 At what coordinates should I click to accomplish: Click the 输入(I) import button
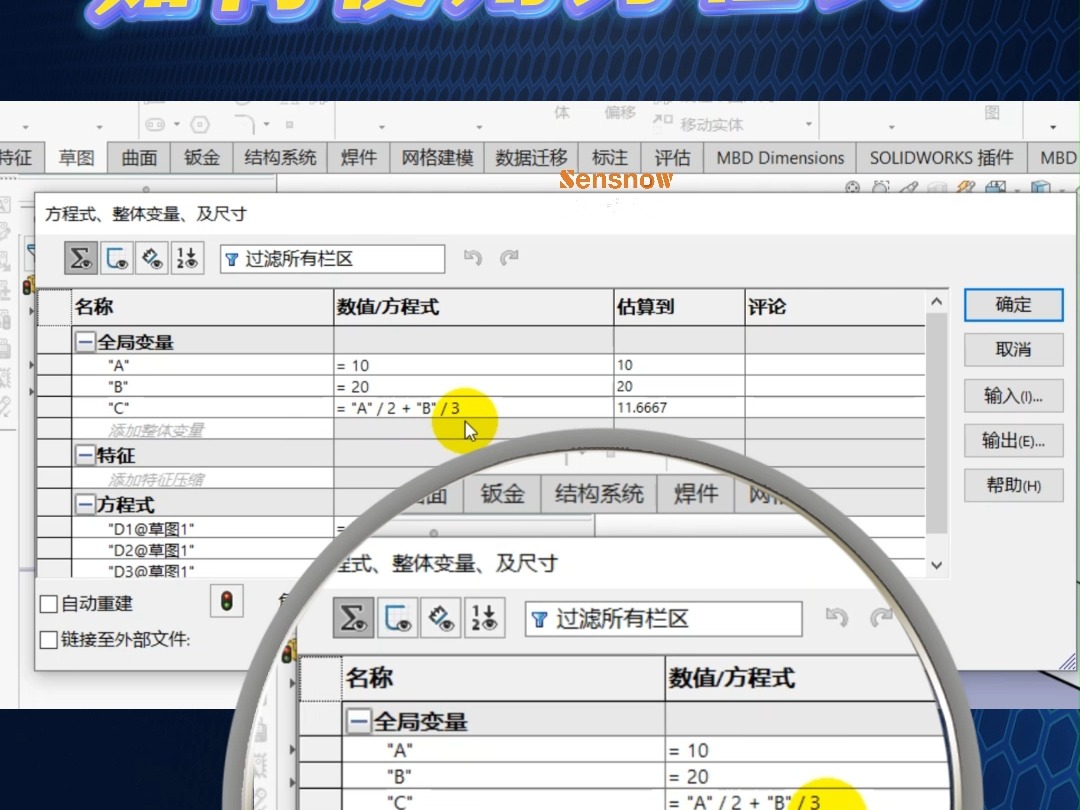[x=1013, y=396]
